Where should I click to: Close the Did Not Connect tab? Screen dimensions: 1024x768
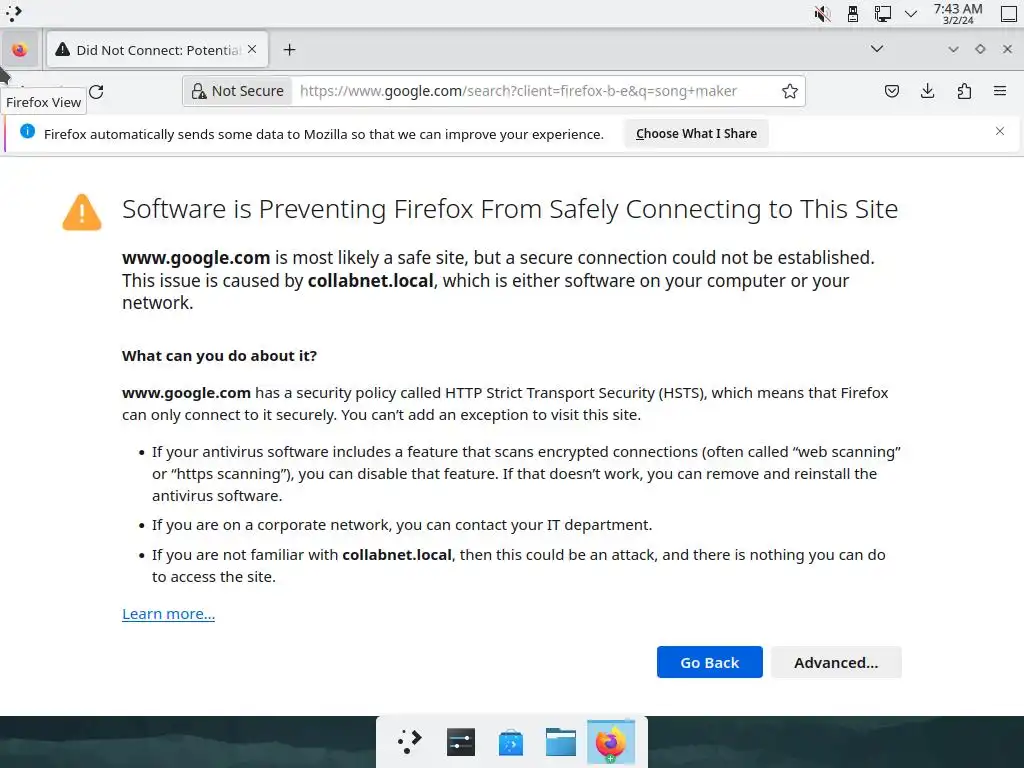tap(252, 50)
